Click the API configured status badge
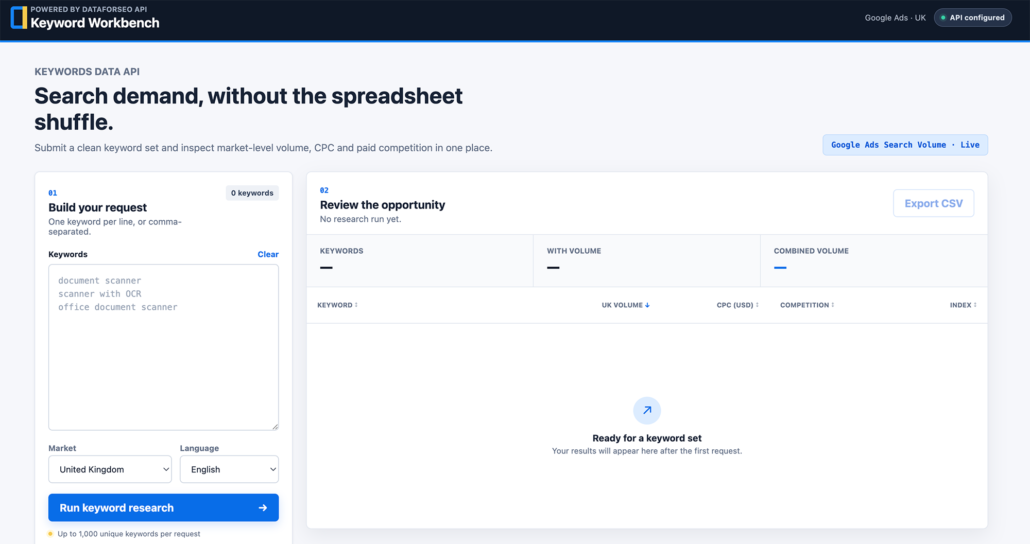The width and height of the screenshot is (1030, 544). point(973,18)
